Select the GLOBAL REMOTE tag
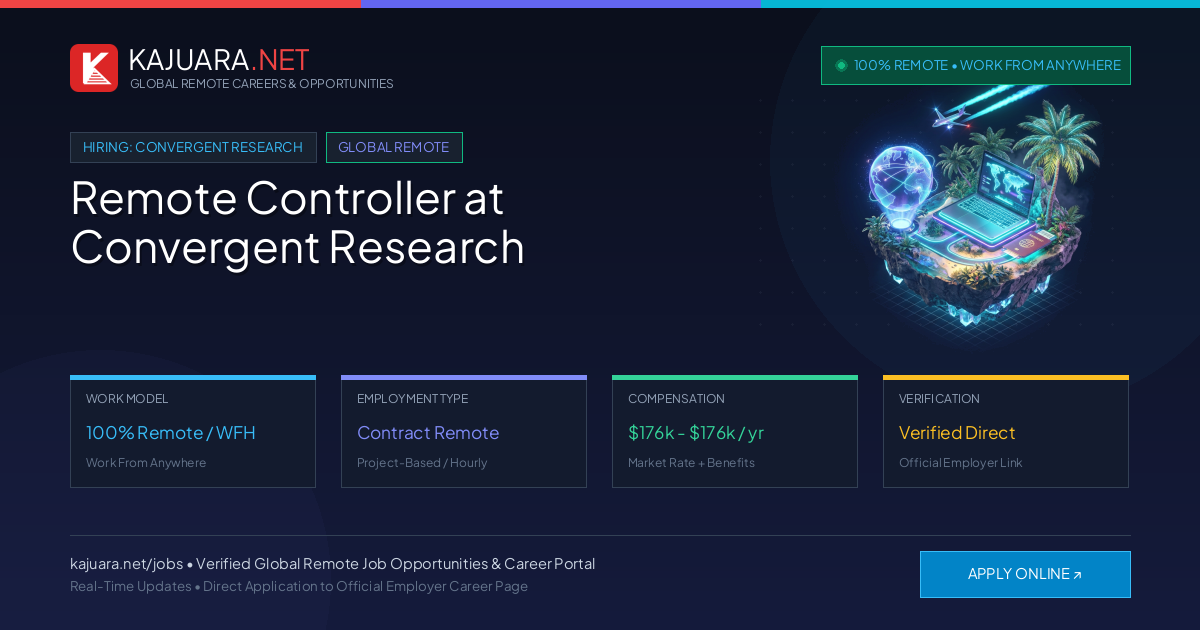The width and height of the screenshot is (1200, 630). click(394, 147)
